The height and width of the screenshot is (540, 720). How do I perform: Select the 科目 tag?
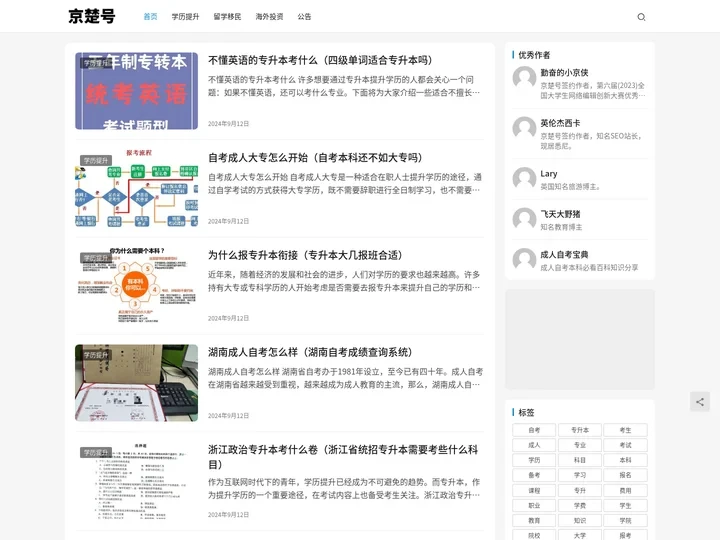(579, 460)
